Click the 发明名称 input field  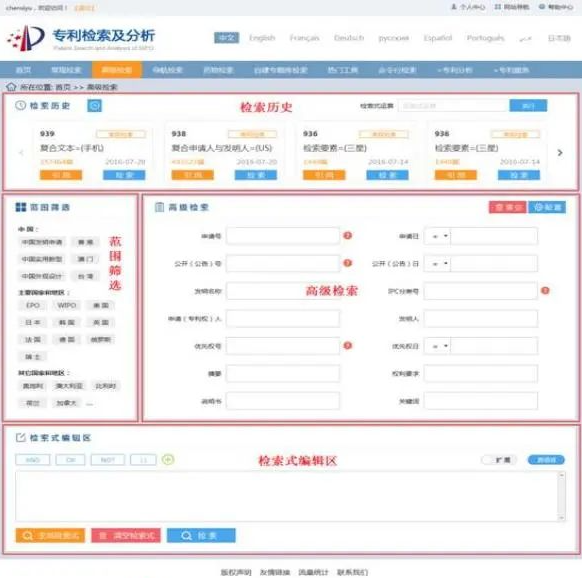click(x=283, y=291)
